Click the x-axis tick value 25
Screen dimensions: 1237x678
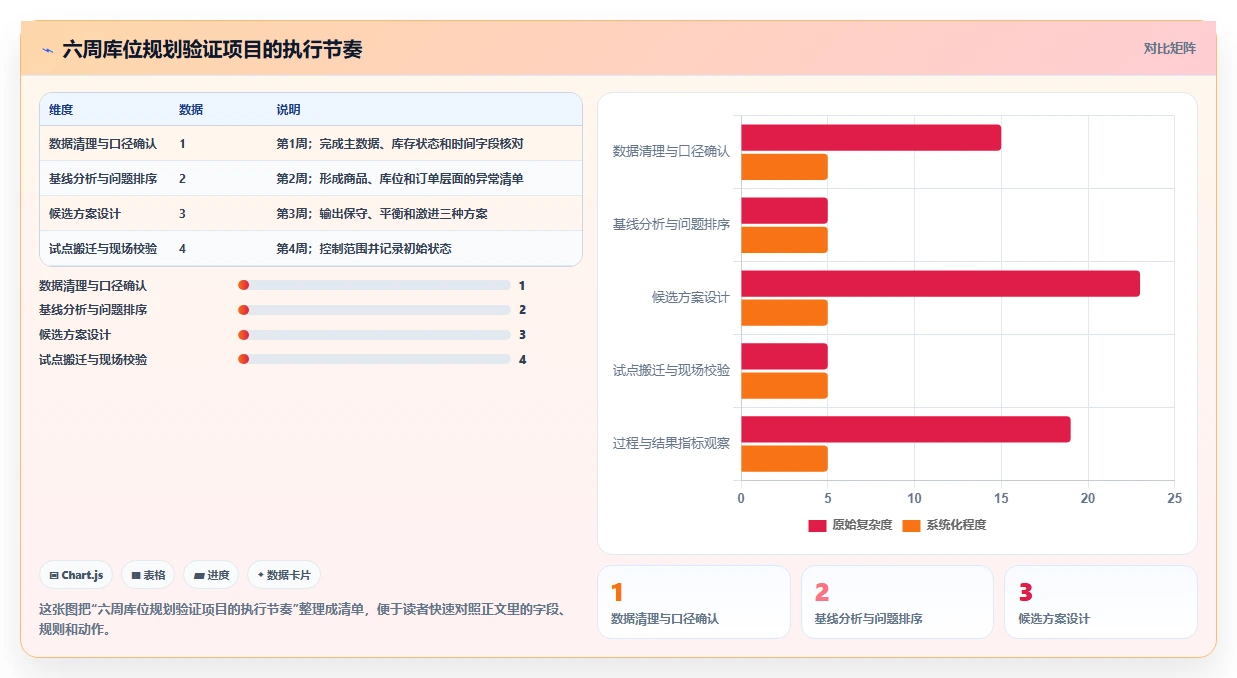pyautogui.click(x=1175, y=498)
